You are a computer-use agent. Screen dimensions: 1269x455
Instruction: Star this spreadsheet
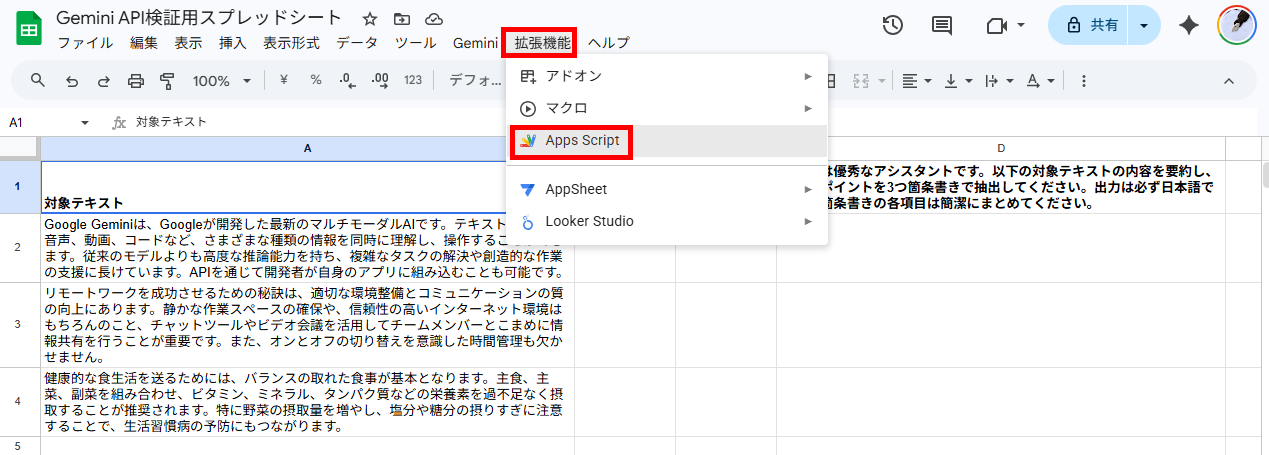coord(370,19)
